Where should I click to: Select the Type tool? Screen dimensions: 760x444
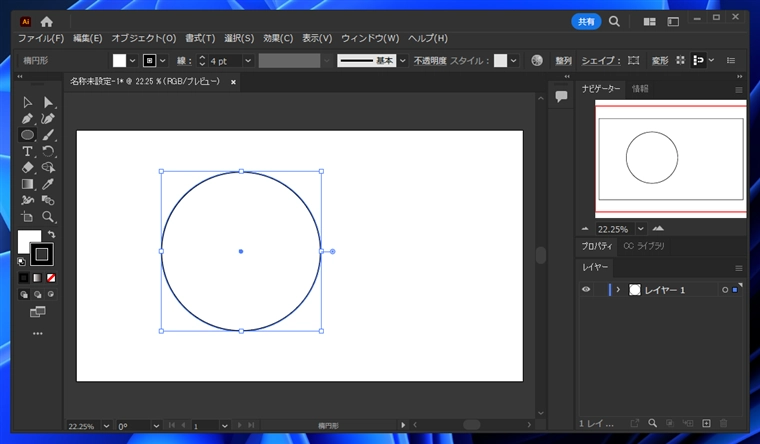click(27, 151)
